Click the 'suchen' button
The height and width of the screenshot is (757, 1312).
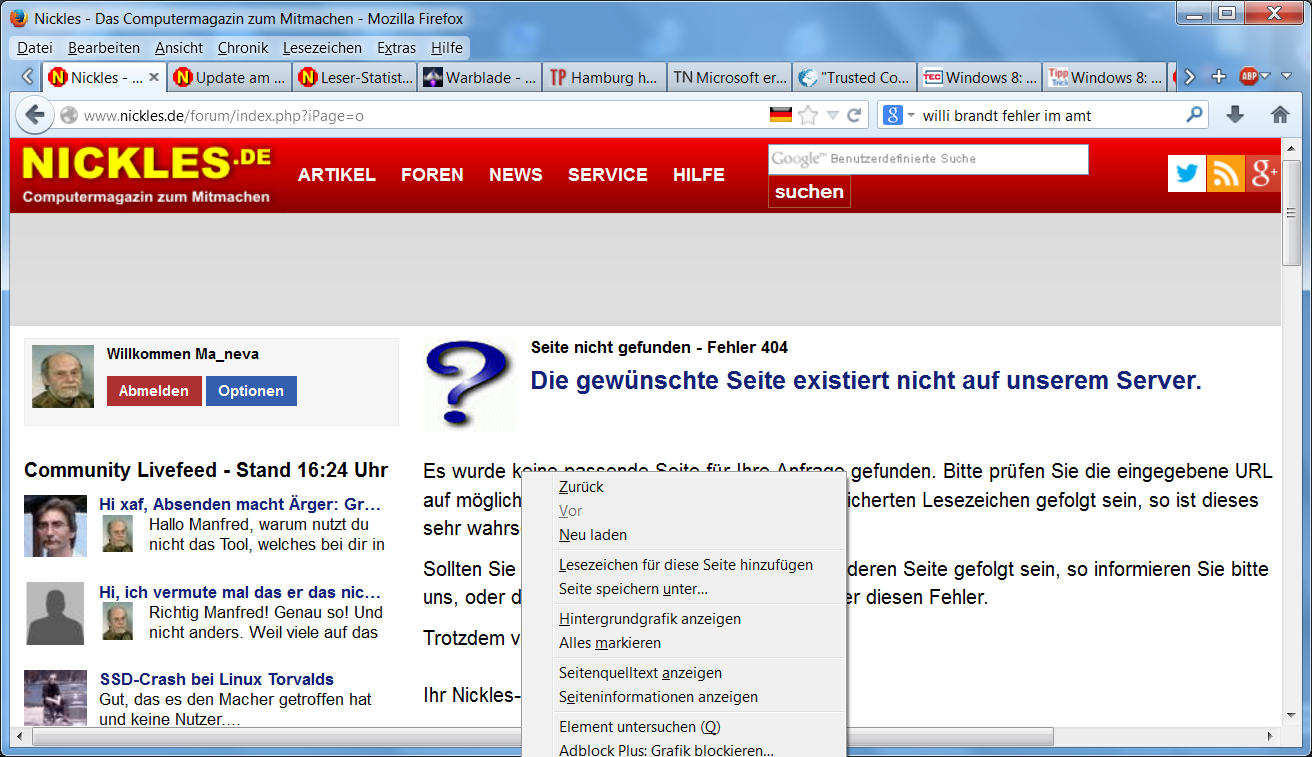coord(809,192)
